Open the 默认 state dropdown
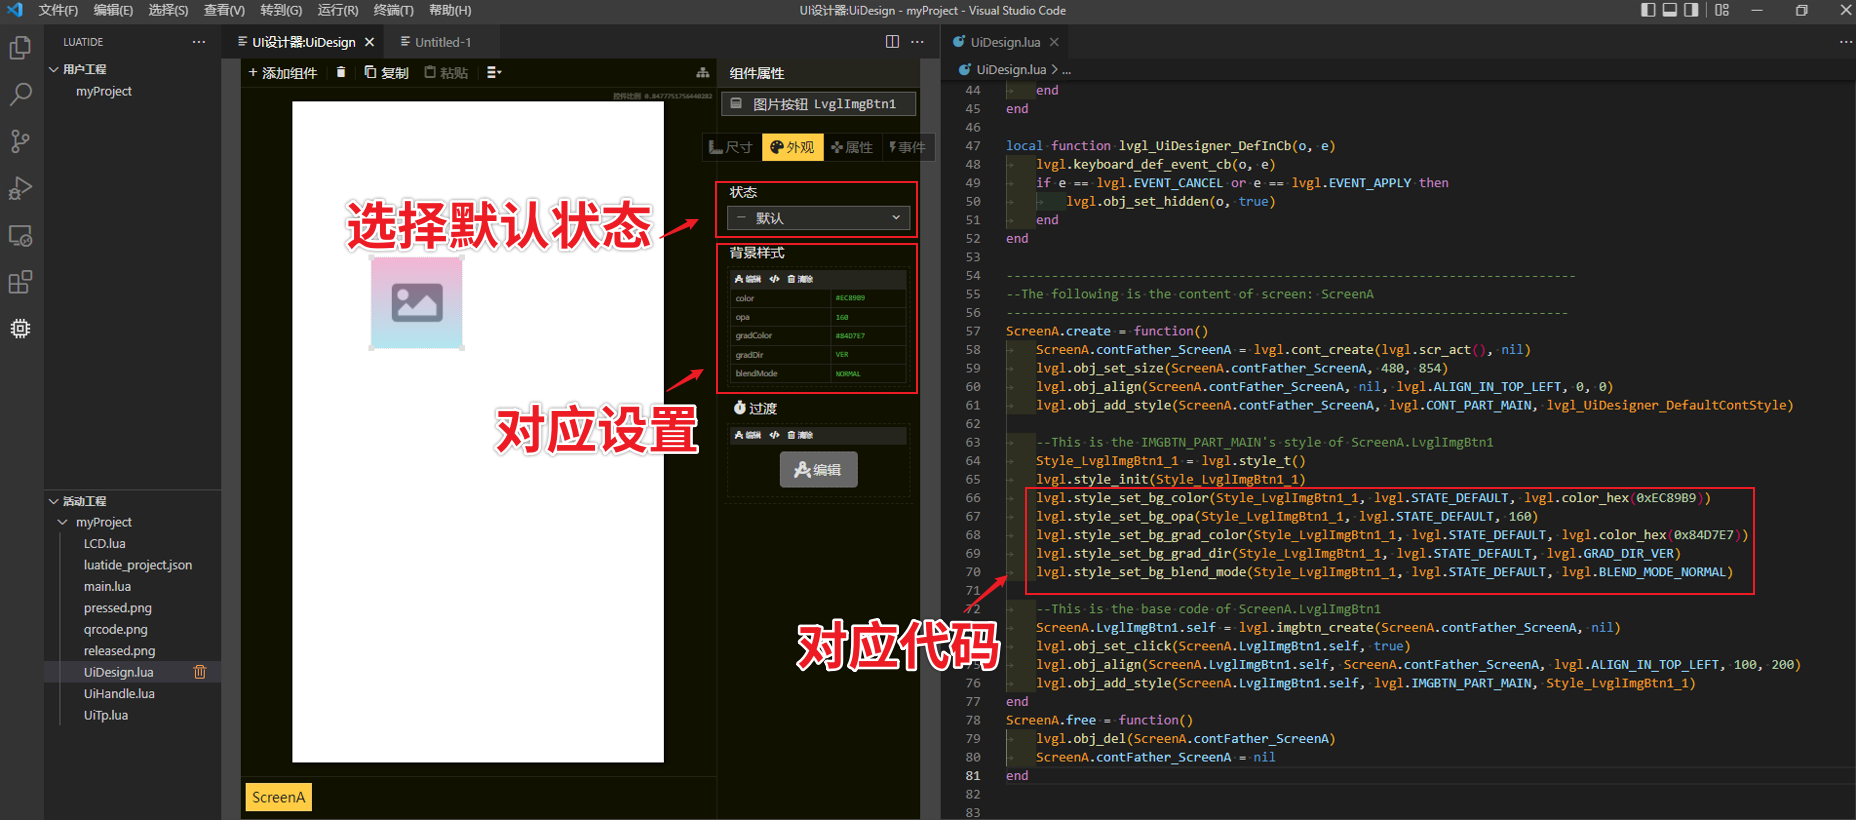The height and width of the screenshot is (820, 1856). tap(818, 217)
